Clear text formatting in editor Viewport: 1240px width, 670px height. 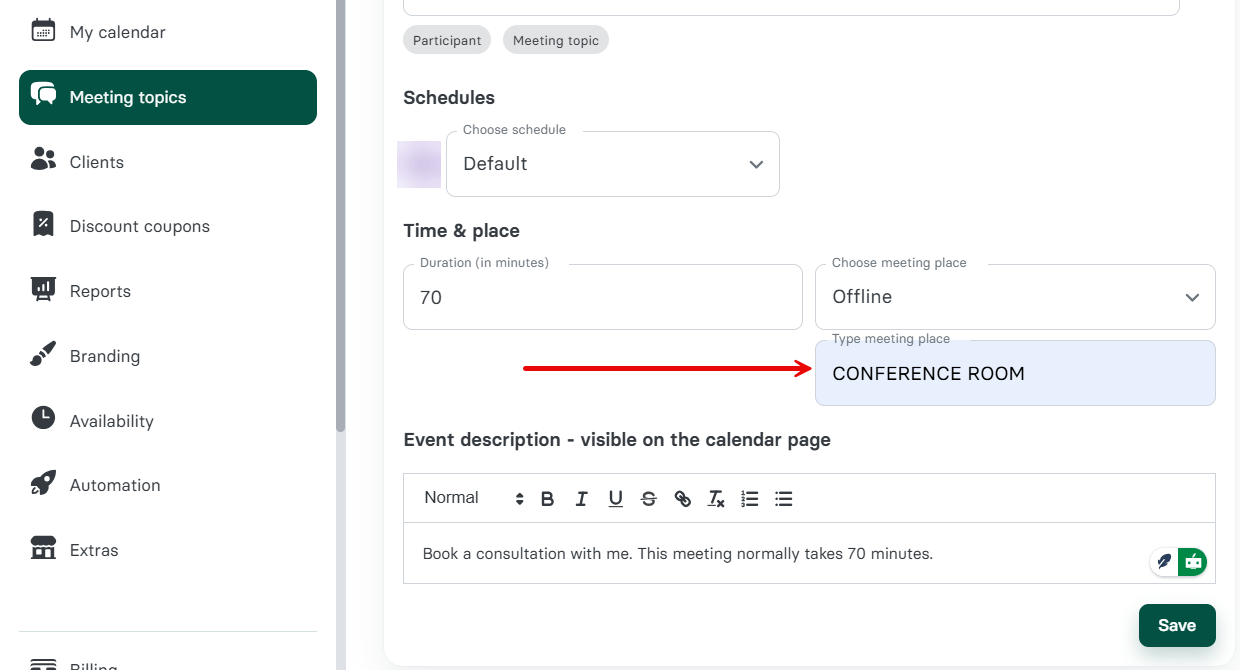716,499
